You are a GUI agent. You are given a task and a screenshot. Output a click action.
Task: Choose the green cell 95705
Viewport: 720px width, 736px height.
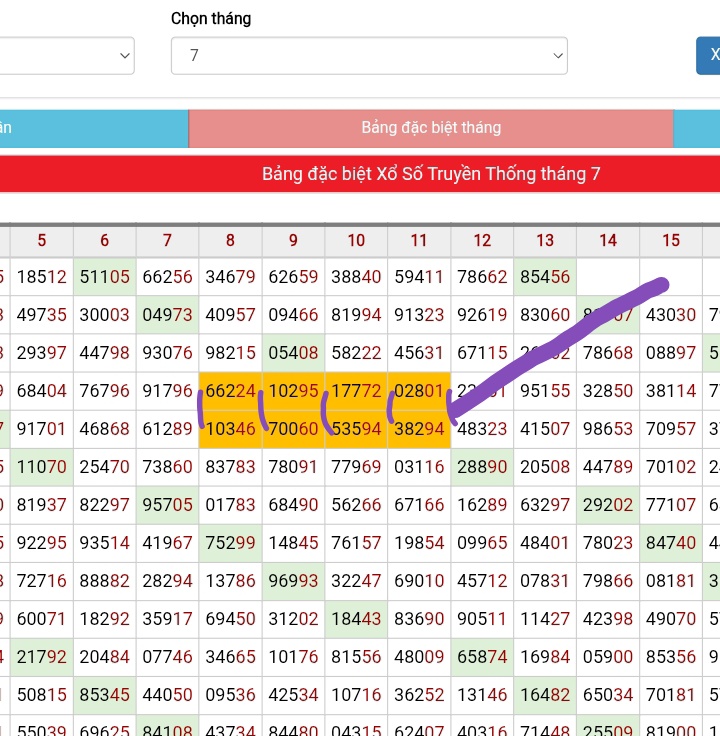(167, 504)
